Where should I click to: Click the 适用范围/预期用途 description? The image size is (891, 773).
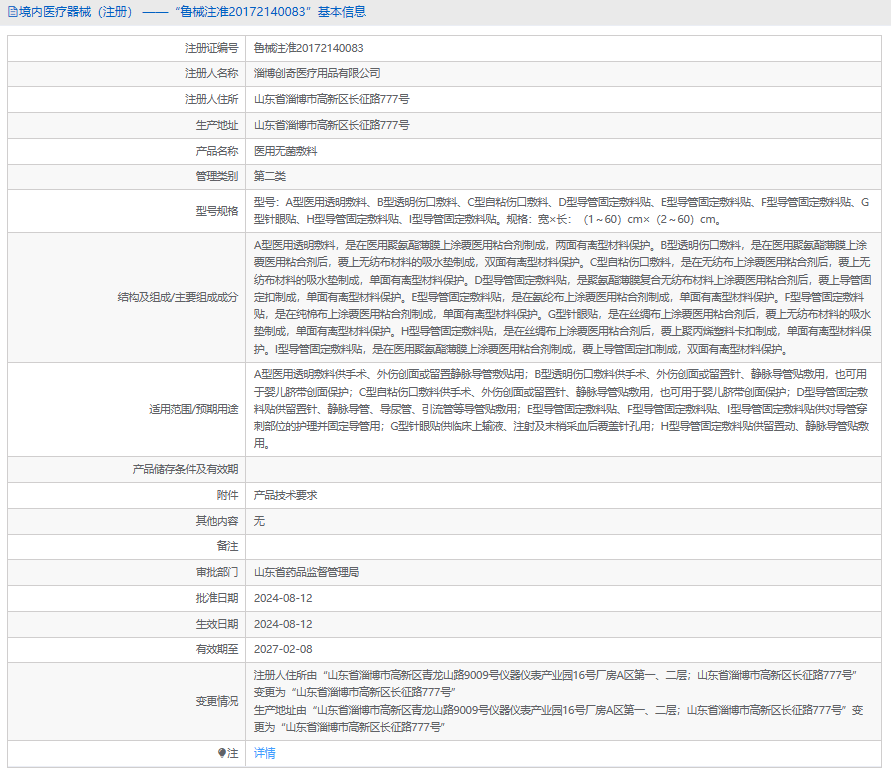pyautogui.click(x=561, y=409)
